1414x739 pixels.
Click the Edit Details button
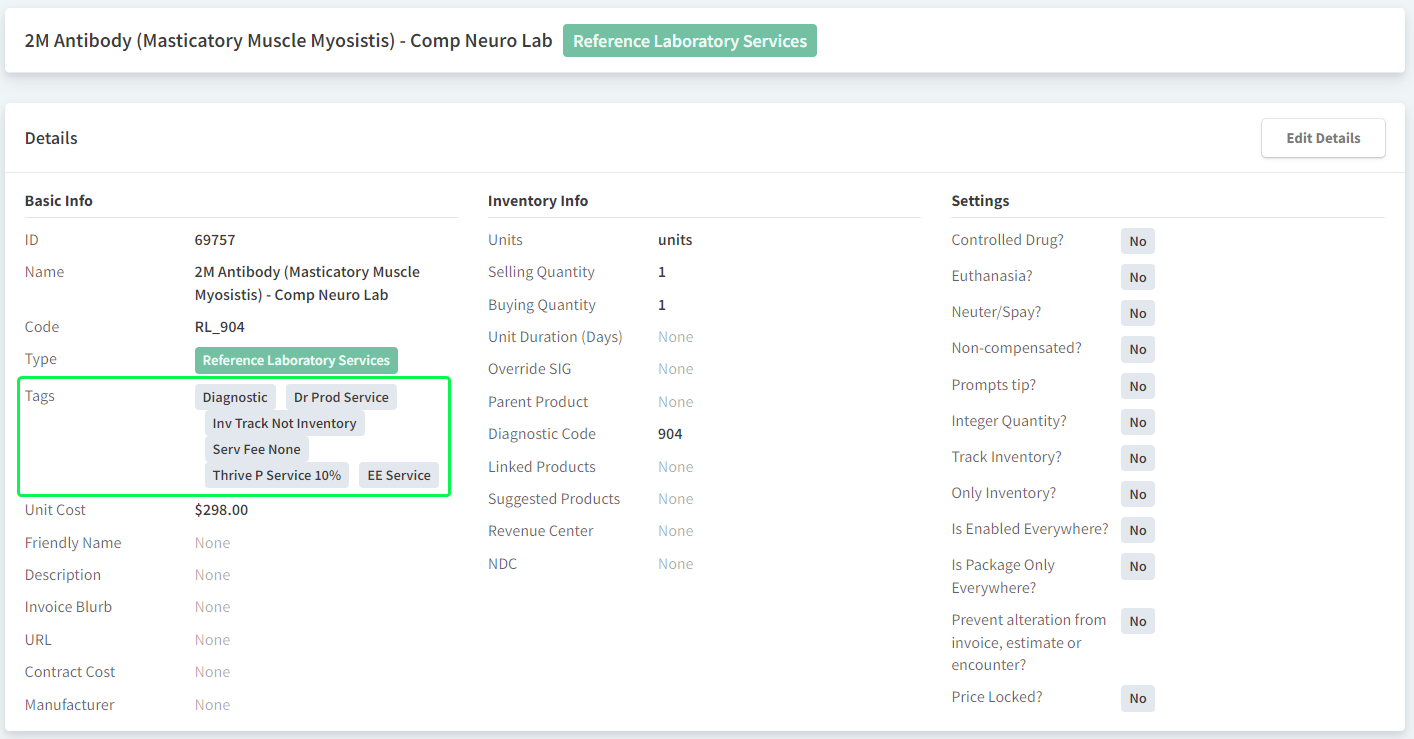[x=1323, y=138]
